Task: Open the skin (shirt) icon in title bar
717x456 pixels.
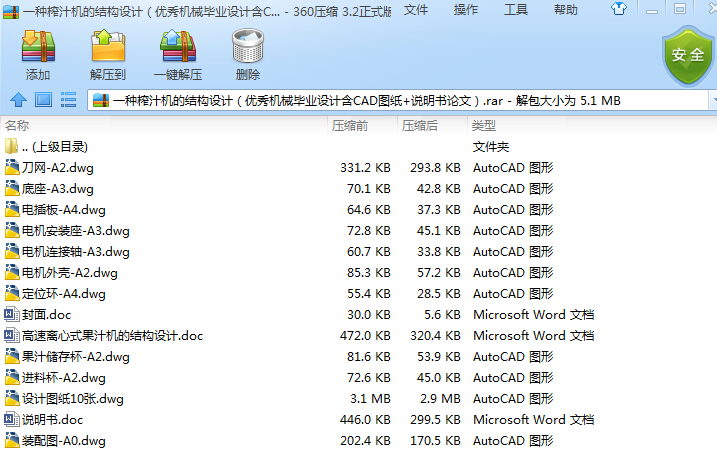Action: coord(619,9)
